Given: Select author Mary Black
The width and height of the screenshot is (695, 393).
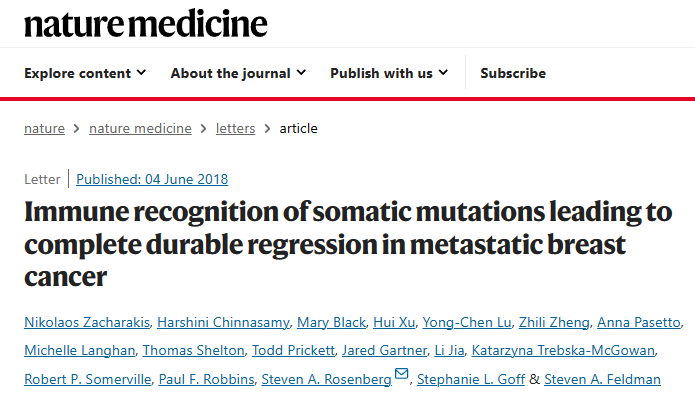Looking at the screenshot, I should pos(331,322).
